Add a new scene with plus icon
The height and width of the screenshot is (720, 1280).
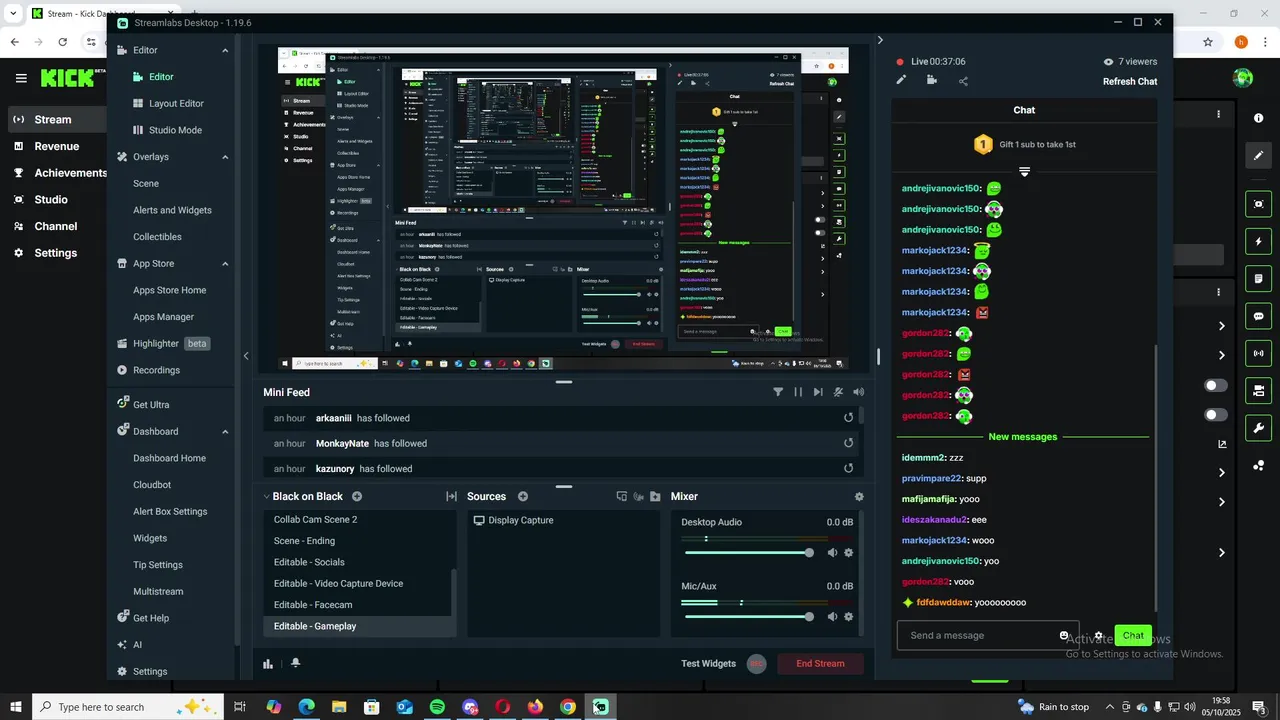[x=357, y=496]
